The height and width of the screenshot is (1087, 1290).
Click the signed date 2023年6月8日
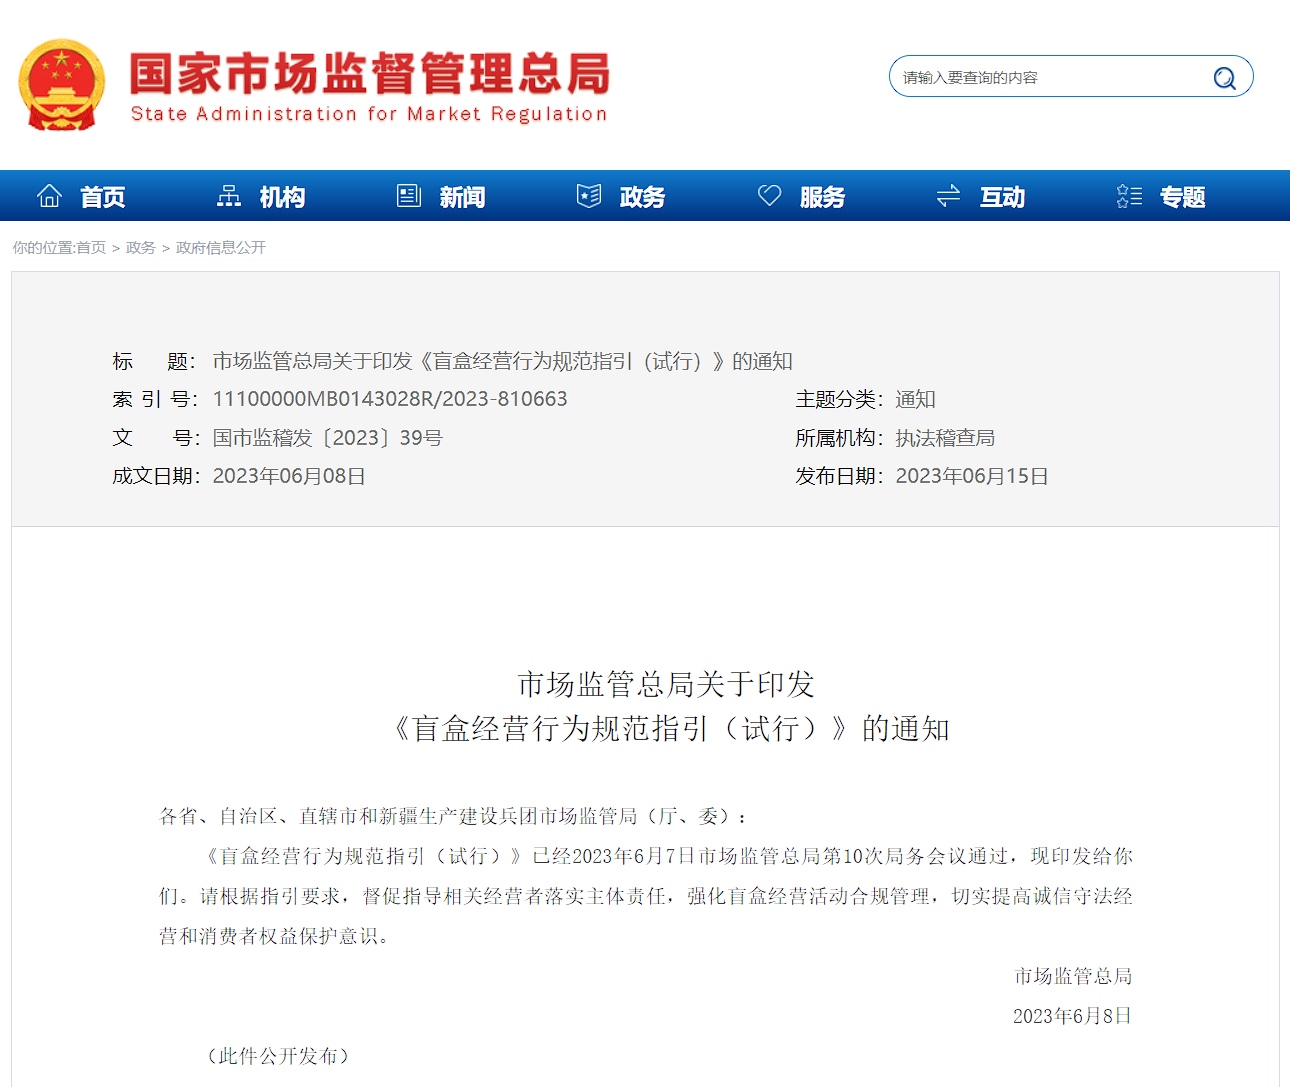coord(1072,1016)
